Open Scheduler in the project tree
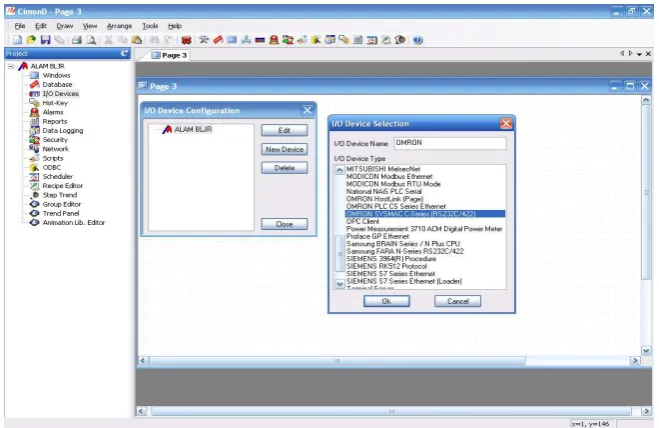 click(x=58, y=177)
